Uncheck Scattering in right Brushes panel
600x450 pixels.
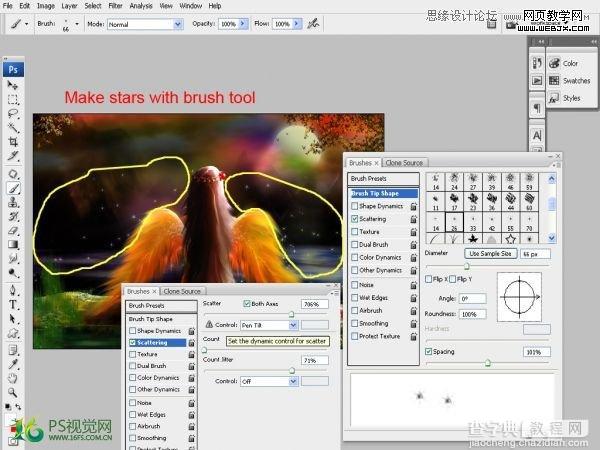coord(355,219)
